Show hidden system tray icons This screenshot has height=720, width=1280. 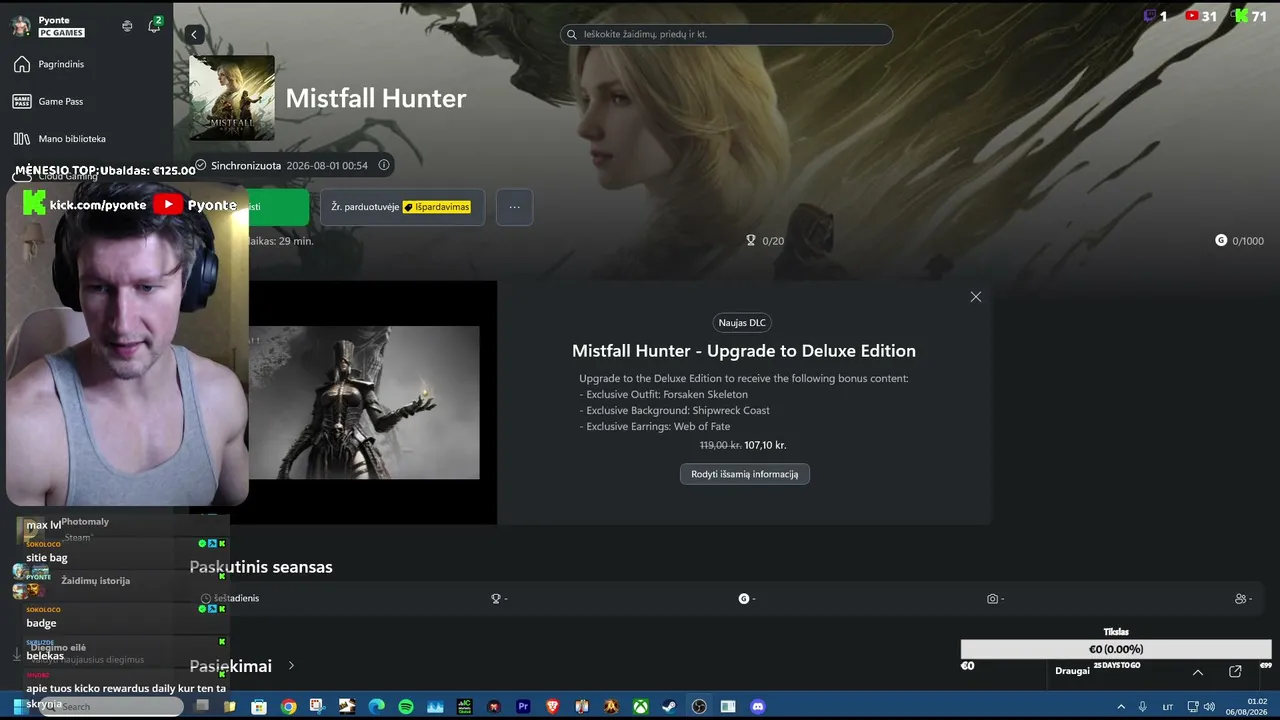click(x=1121, y=707)
